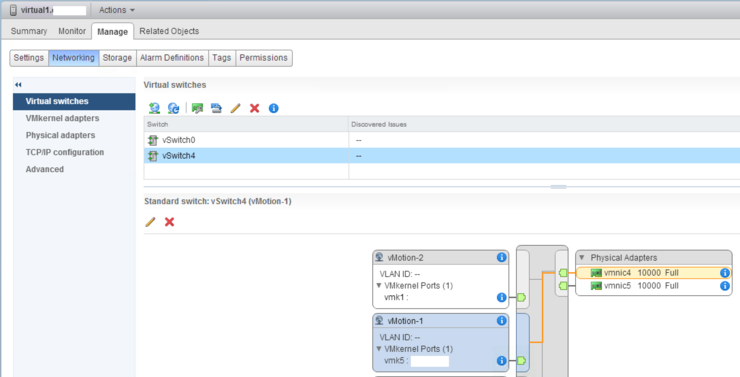Select Virtual switches in sidebar
Screen dimensions: 740x377
[74, 101]
